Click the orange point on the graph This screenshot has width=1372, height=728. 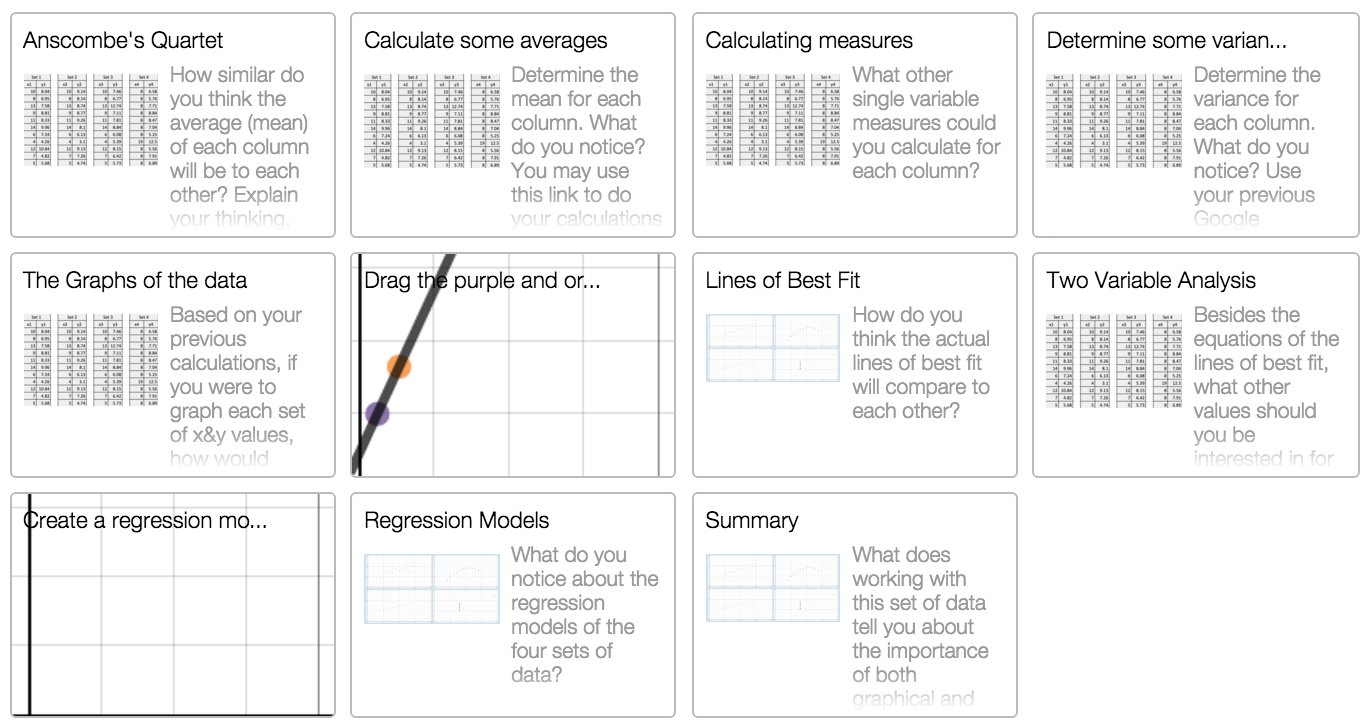point(399,366)
